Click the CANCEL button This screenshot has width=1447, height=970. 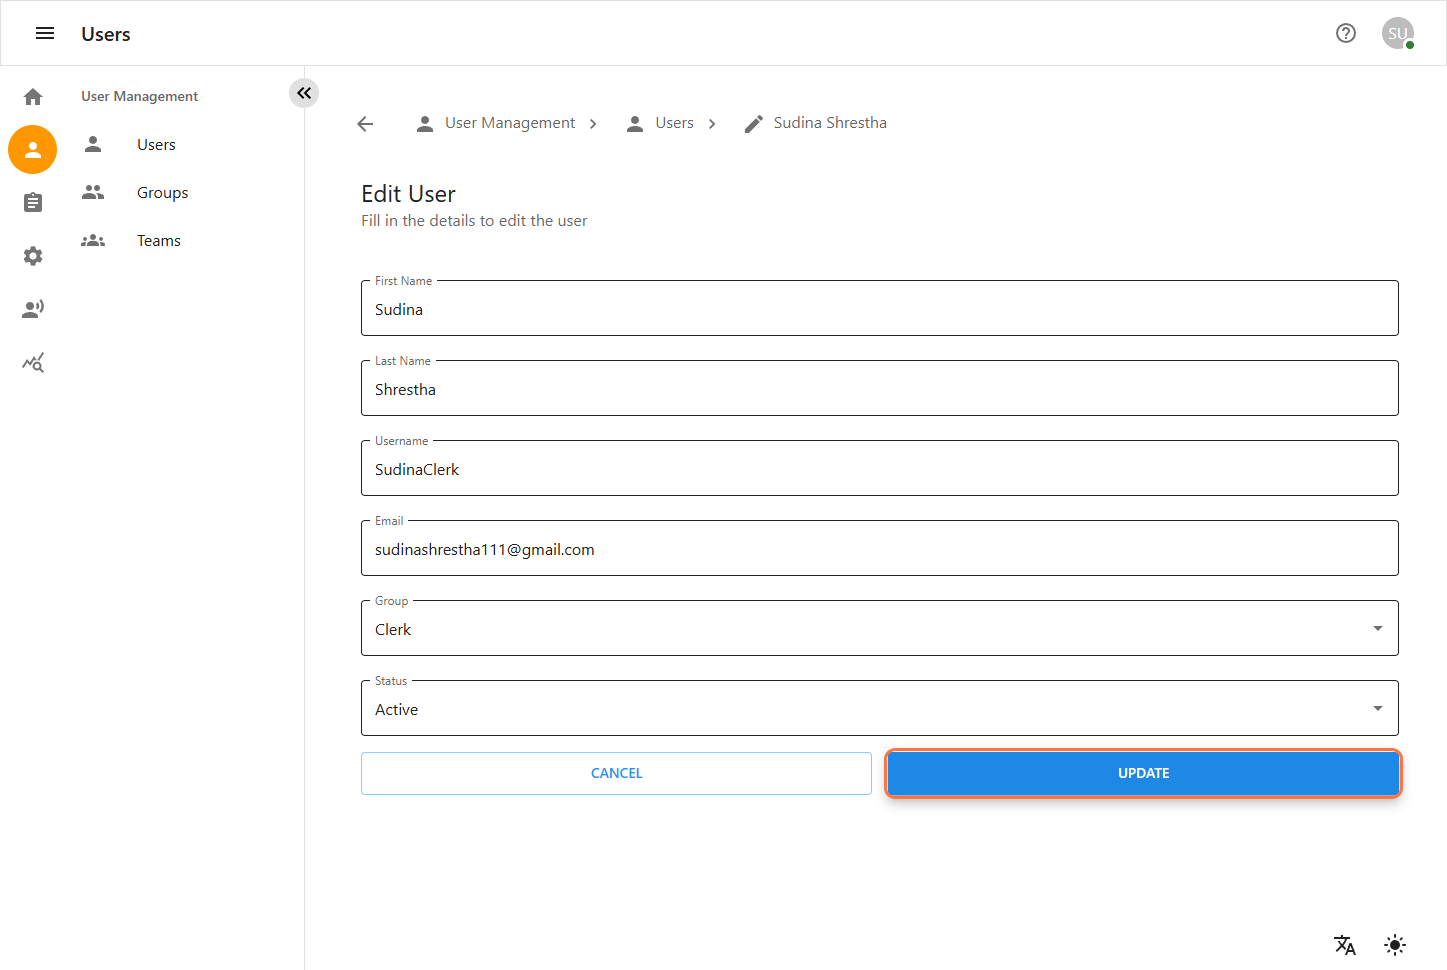click(616, 773)
